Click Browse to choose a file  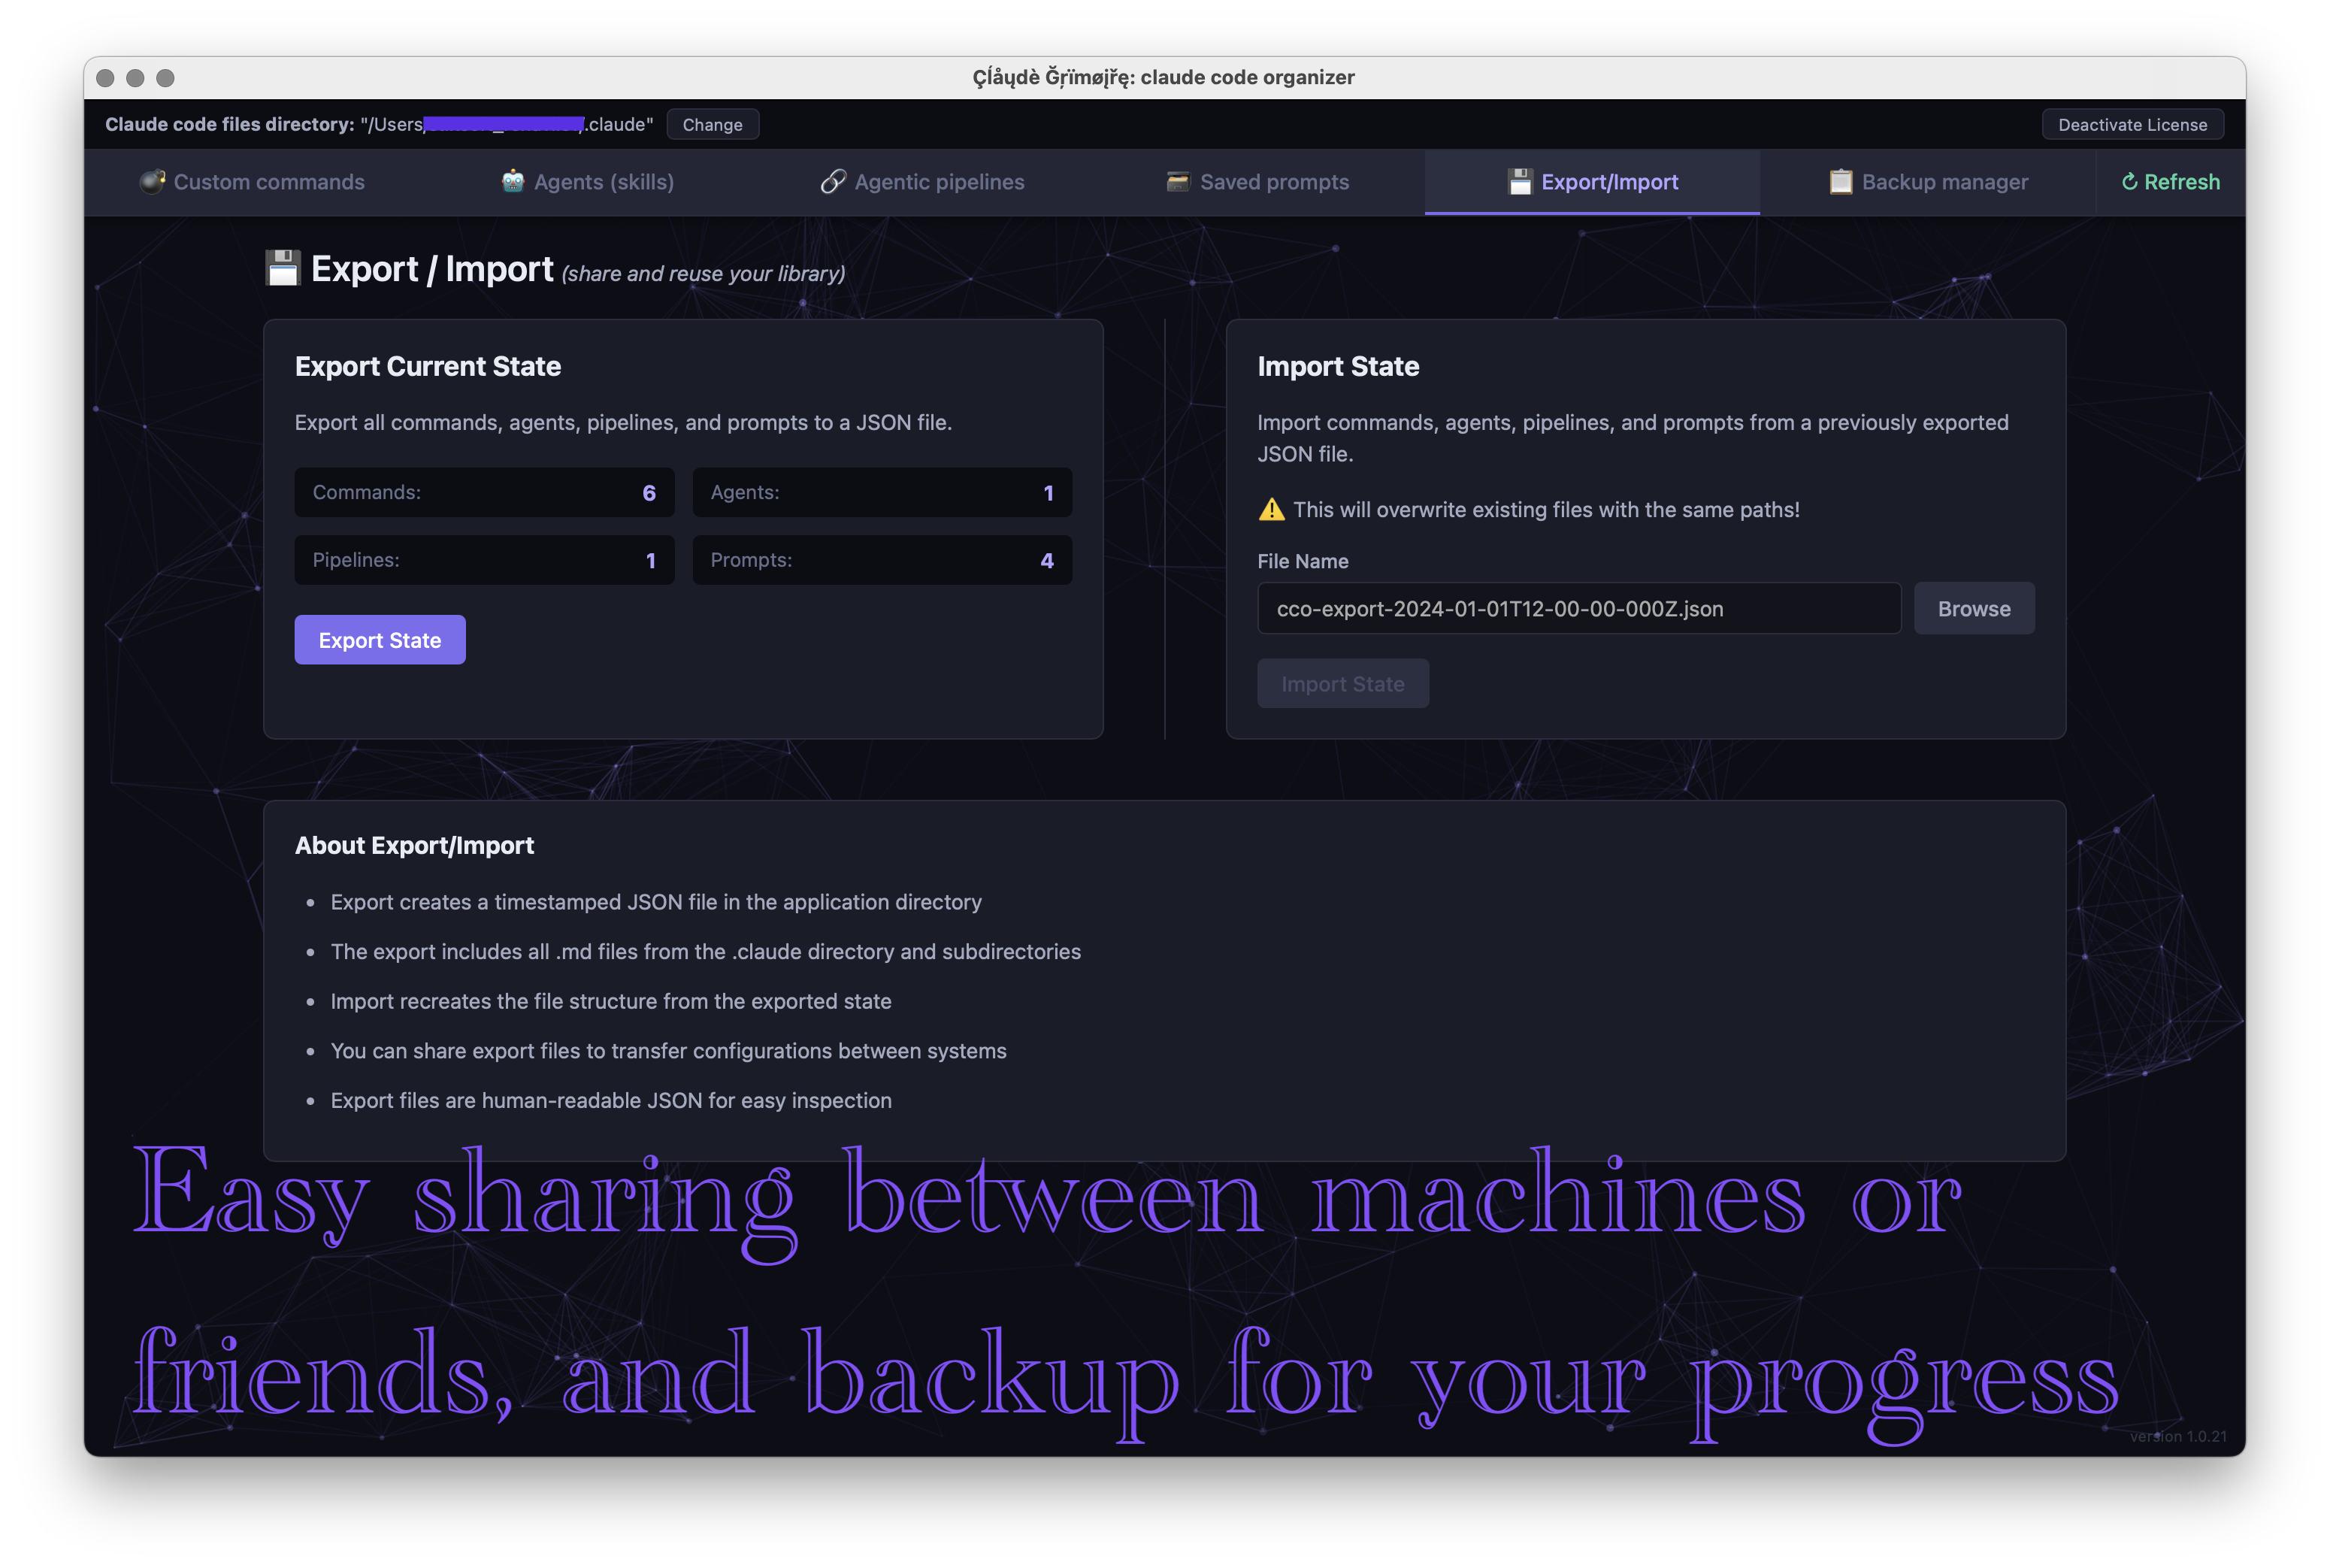[x=1973, y=609]
